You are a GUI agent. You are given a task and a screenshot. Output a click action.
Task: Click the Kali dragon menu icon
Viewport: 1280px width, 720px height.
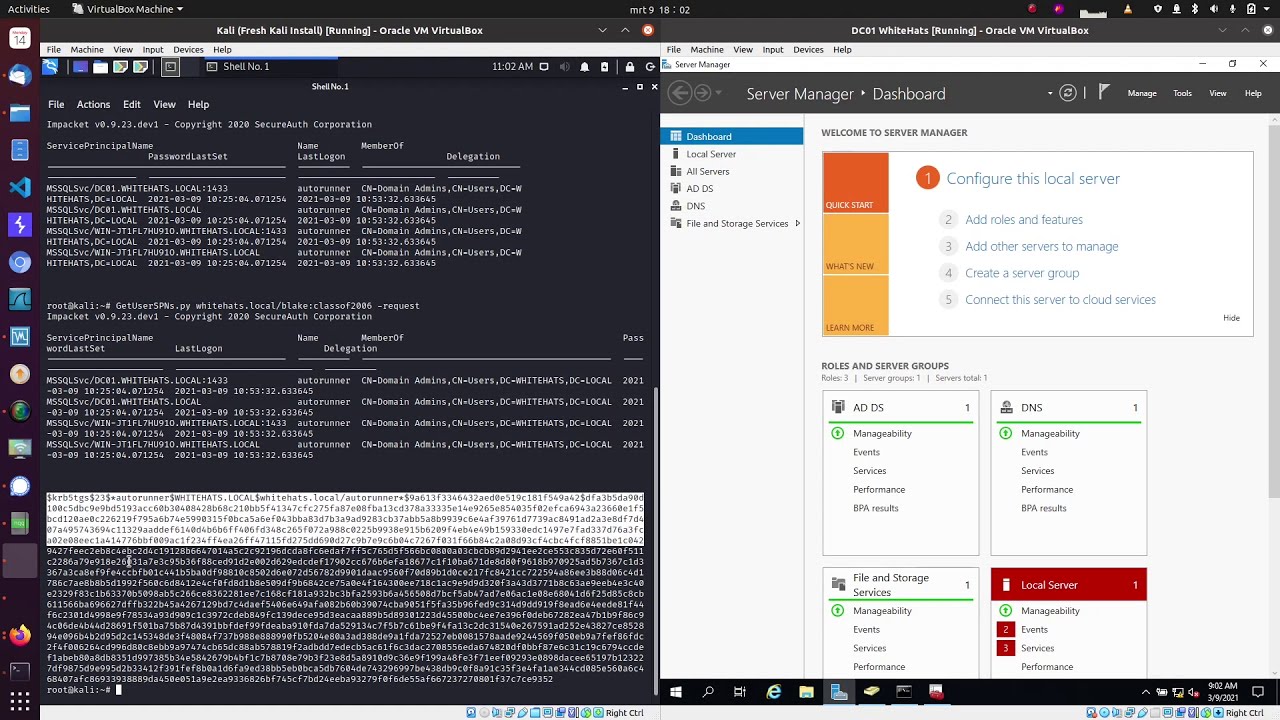pyautogui.click(x=50, y=67)
